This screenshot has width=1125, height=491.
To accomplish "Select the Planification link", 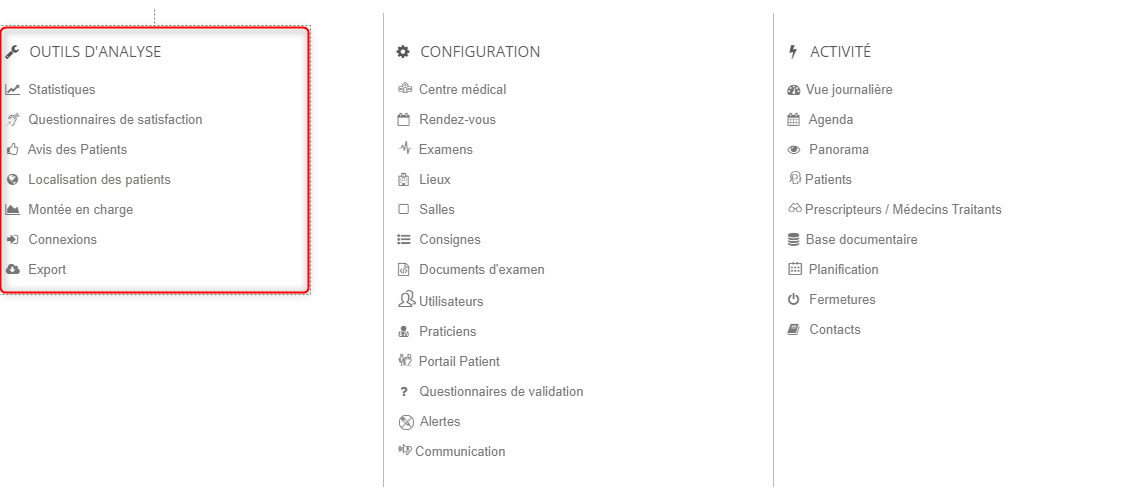I will 843,270.
